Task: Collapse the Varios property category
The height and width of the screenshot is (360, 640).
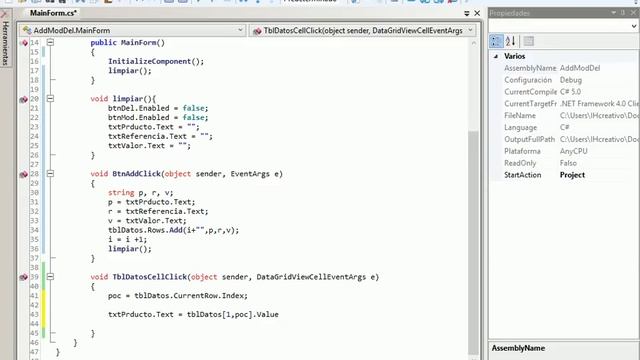Action: [496, 56]
